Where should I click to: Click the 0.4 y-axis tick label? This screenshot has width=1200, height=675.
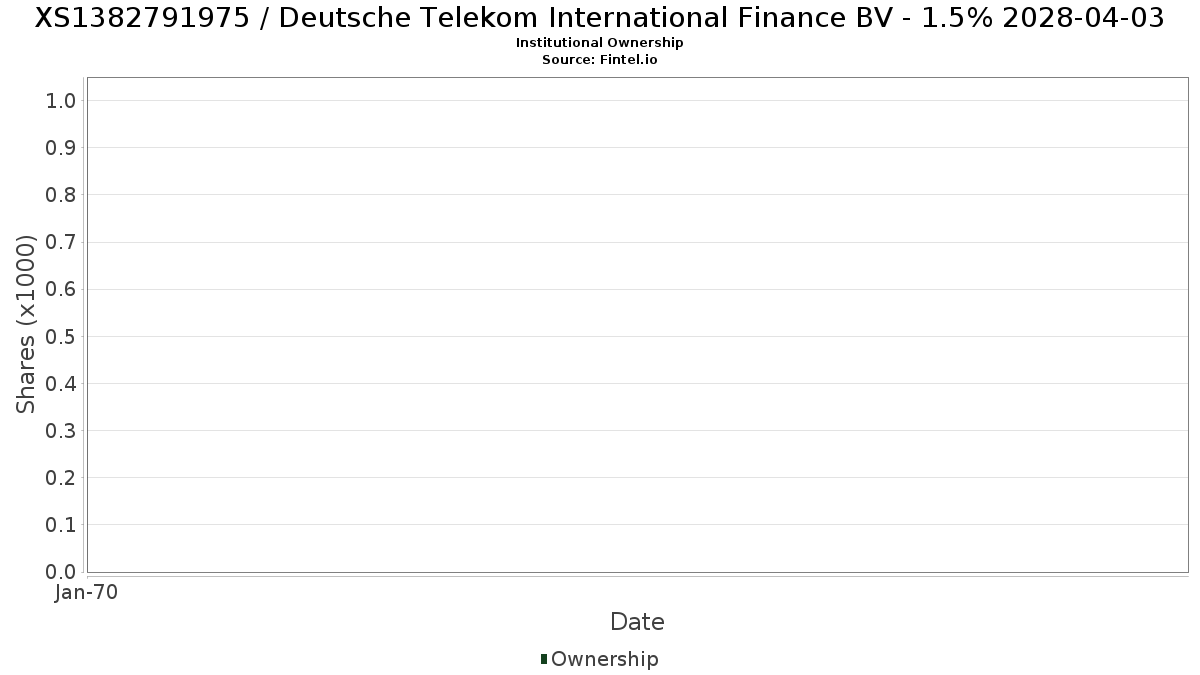point(61,384)
